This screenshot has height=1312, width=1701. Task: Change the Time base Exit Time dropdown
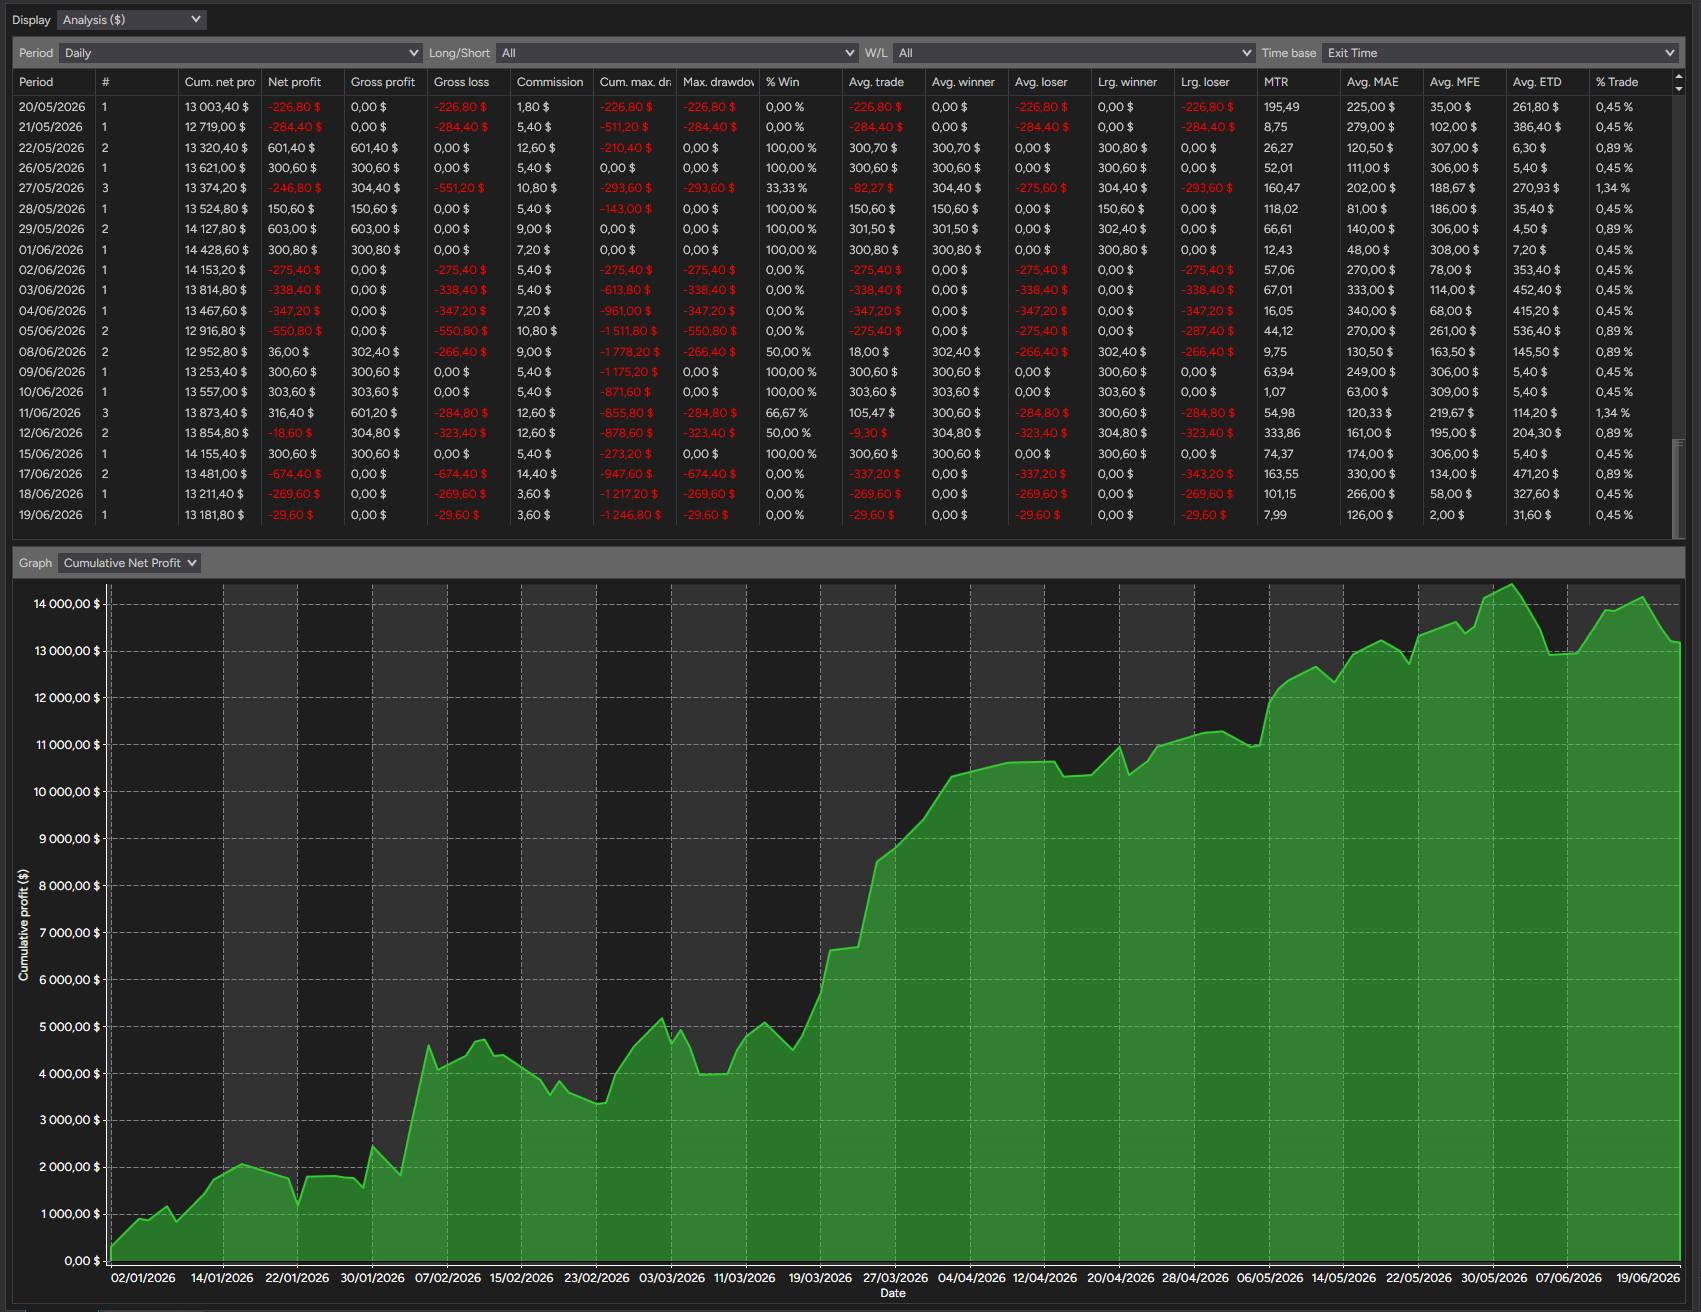(x=1499, y=53)
